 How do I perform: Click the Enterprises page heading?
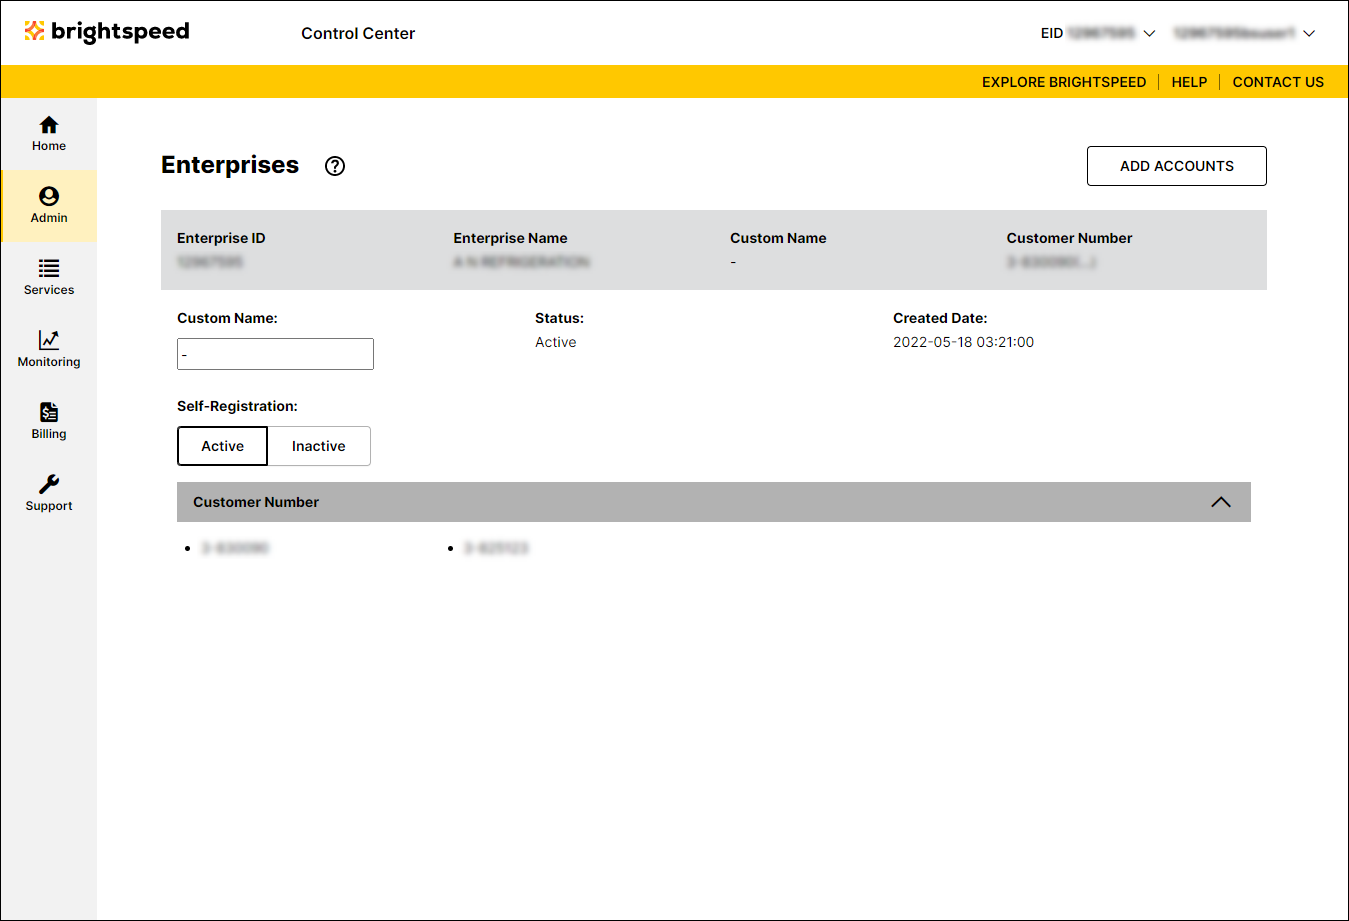pos(230,165)
